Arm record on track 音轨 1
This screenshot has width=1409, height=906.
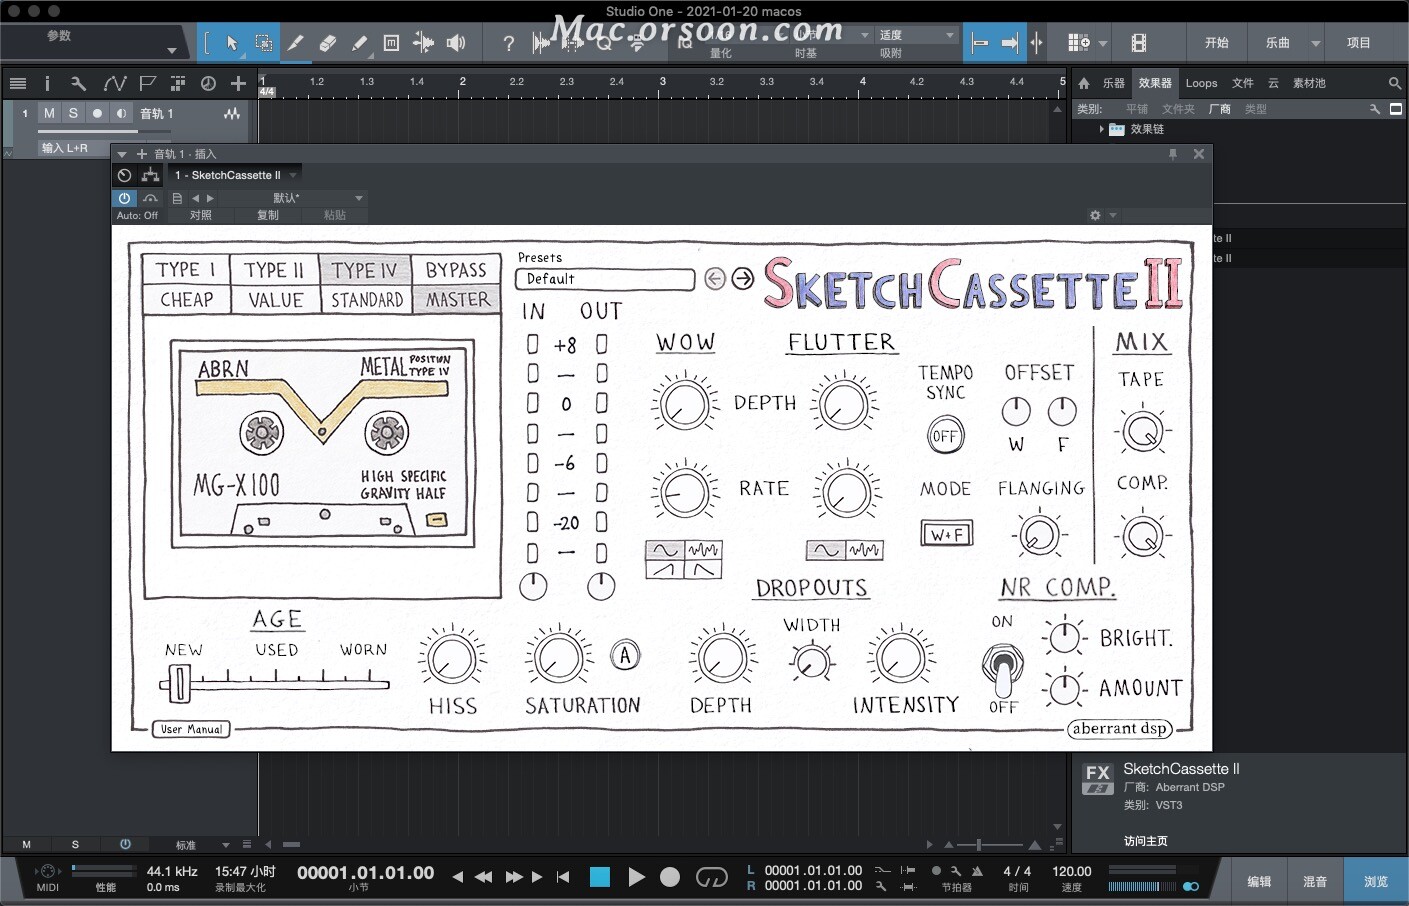pos(97,113)
